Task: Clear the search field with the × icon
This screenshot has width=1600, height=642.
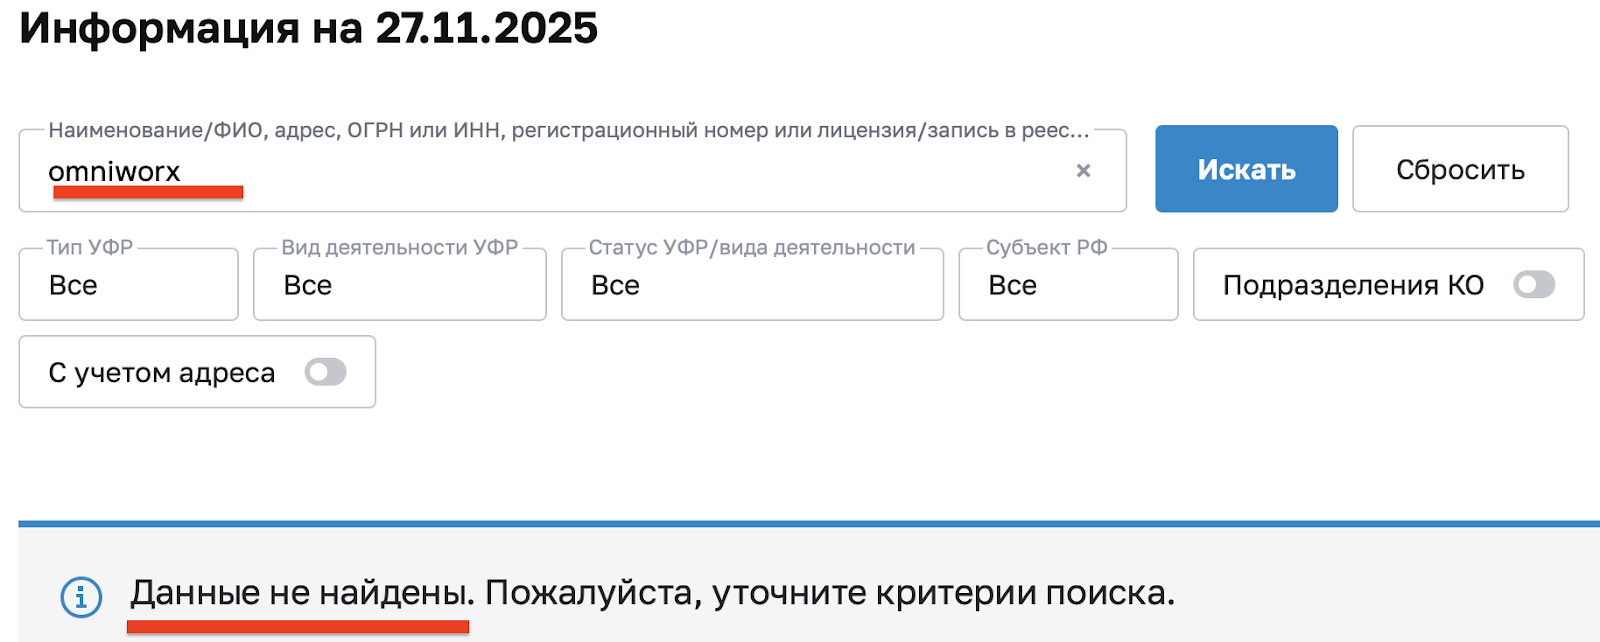Action: (x=1083, y=171)
